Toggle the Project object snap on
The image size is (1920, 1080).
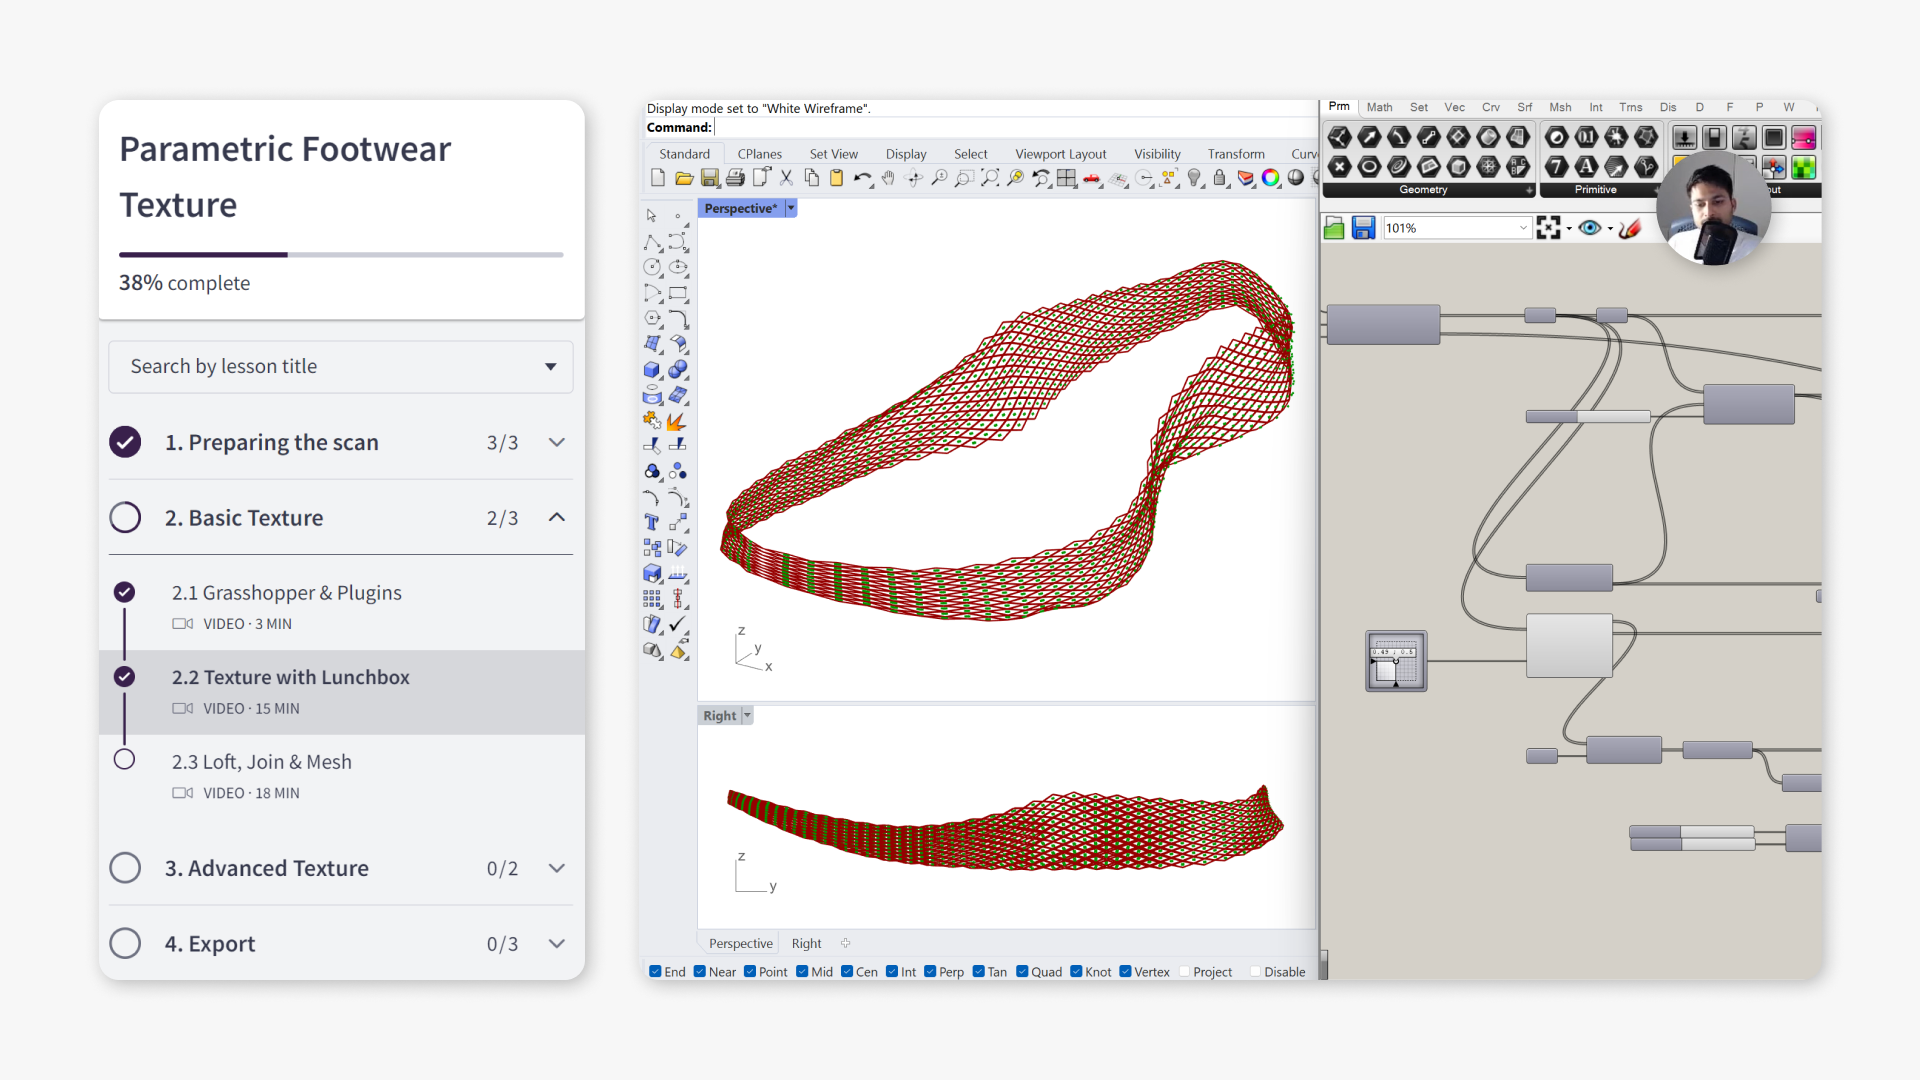(x=1184, y=971)
